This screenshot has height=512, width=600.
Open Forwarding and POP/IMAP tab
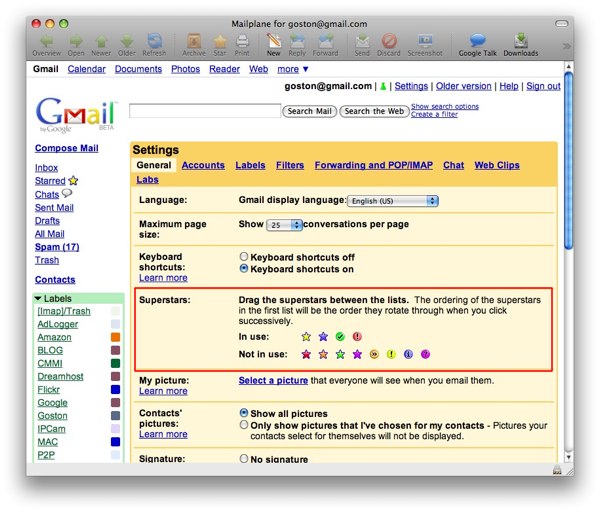point(374,165)
